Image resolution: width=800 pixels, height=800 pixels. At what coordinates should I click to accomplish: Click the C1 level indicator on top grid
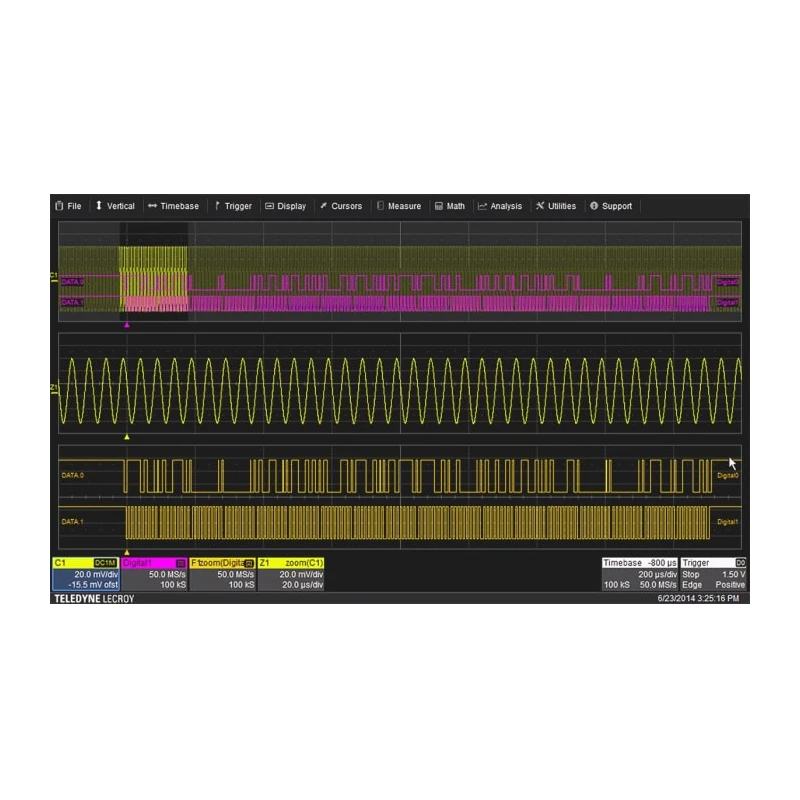[54, 276]
